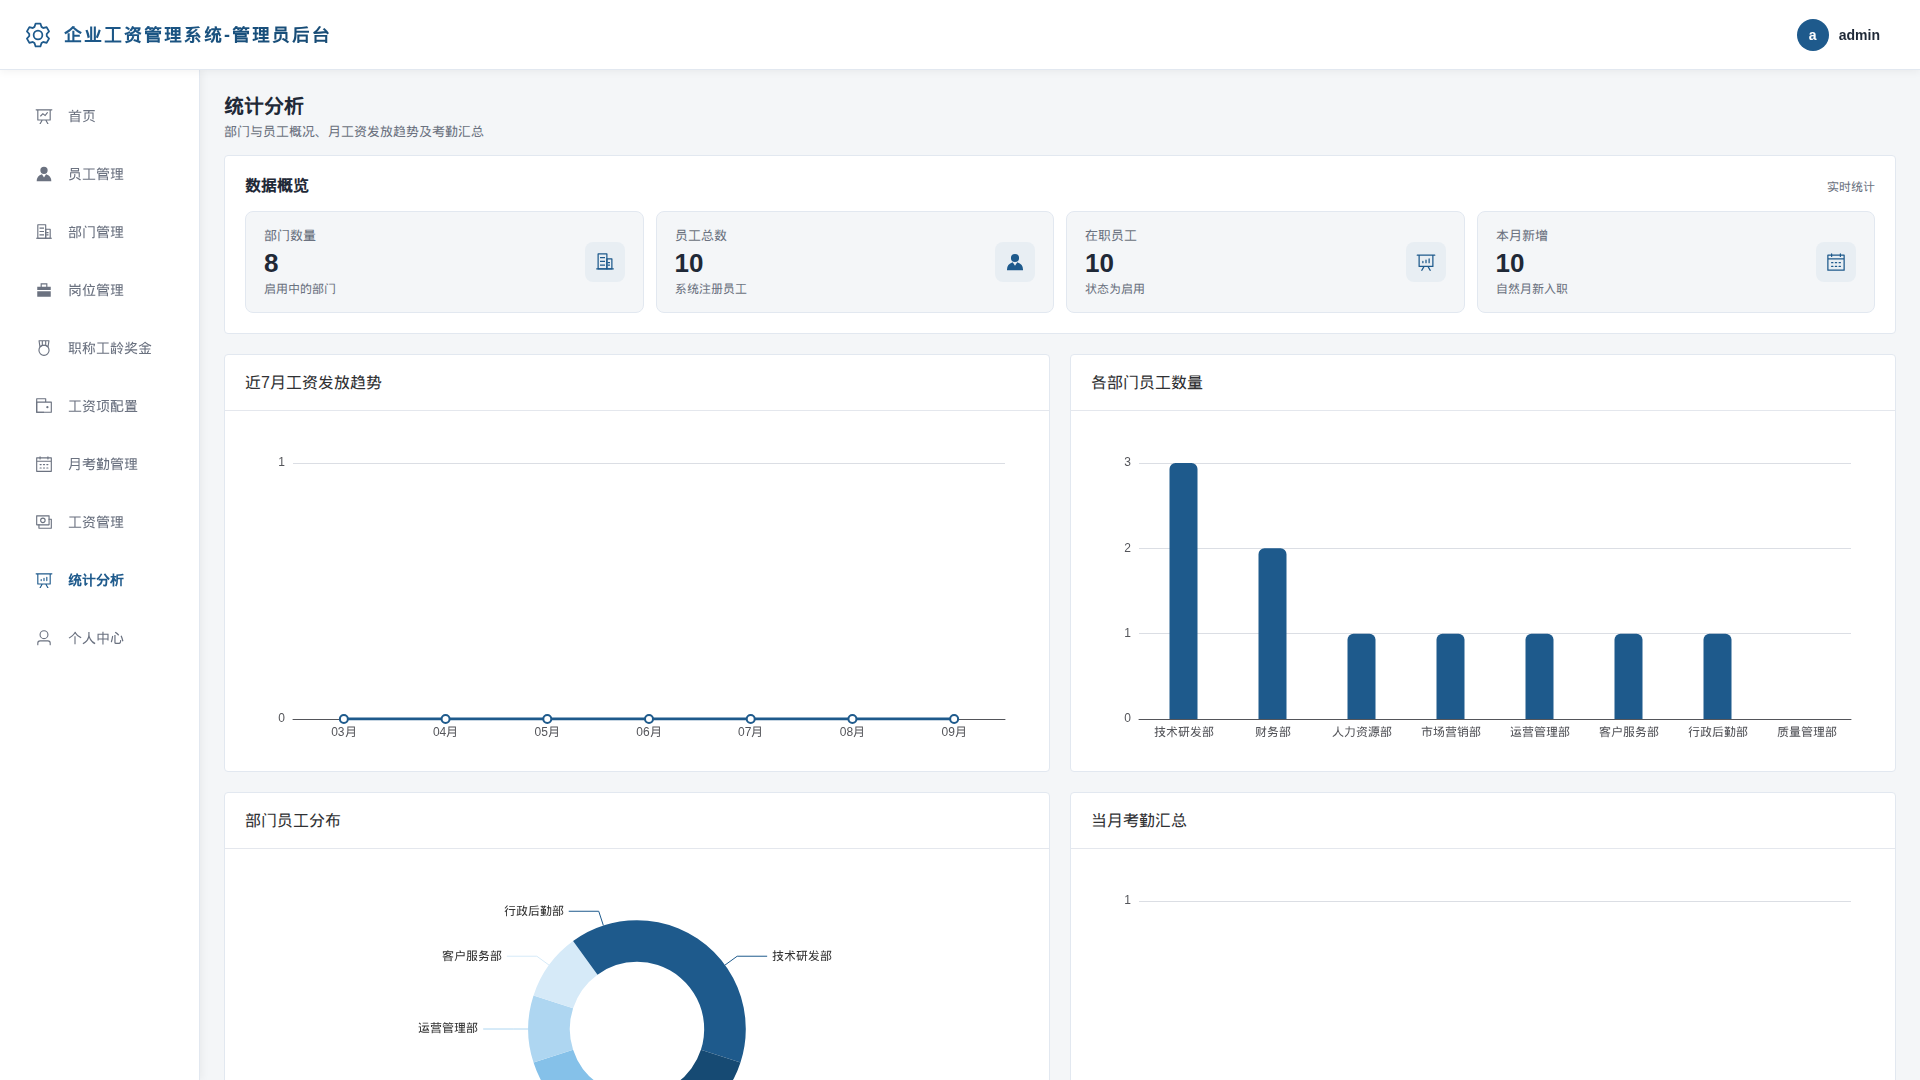Click the 07月 data point on trend line
Screen dimensions: 1920x1080
coord(750,719)
